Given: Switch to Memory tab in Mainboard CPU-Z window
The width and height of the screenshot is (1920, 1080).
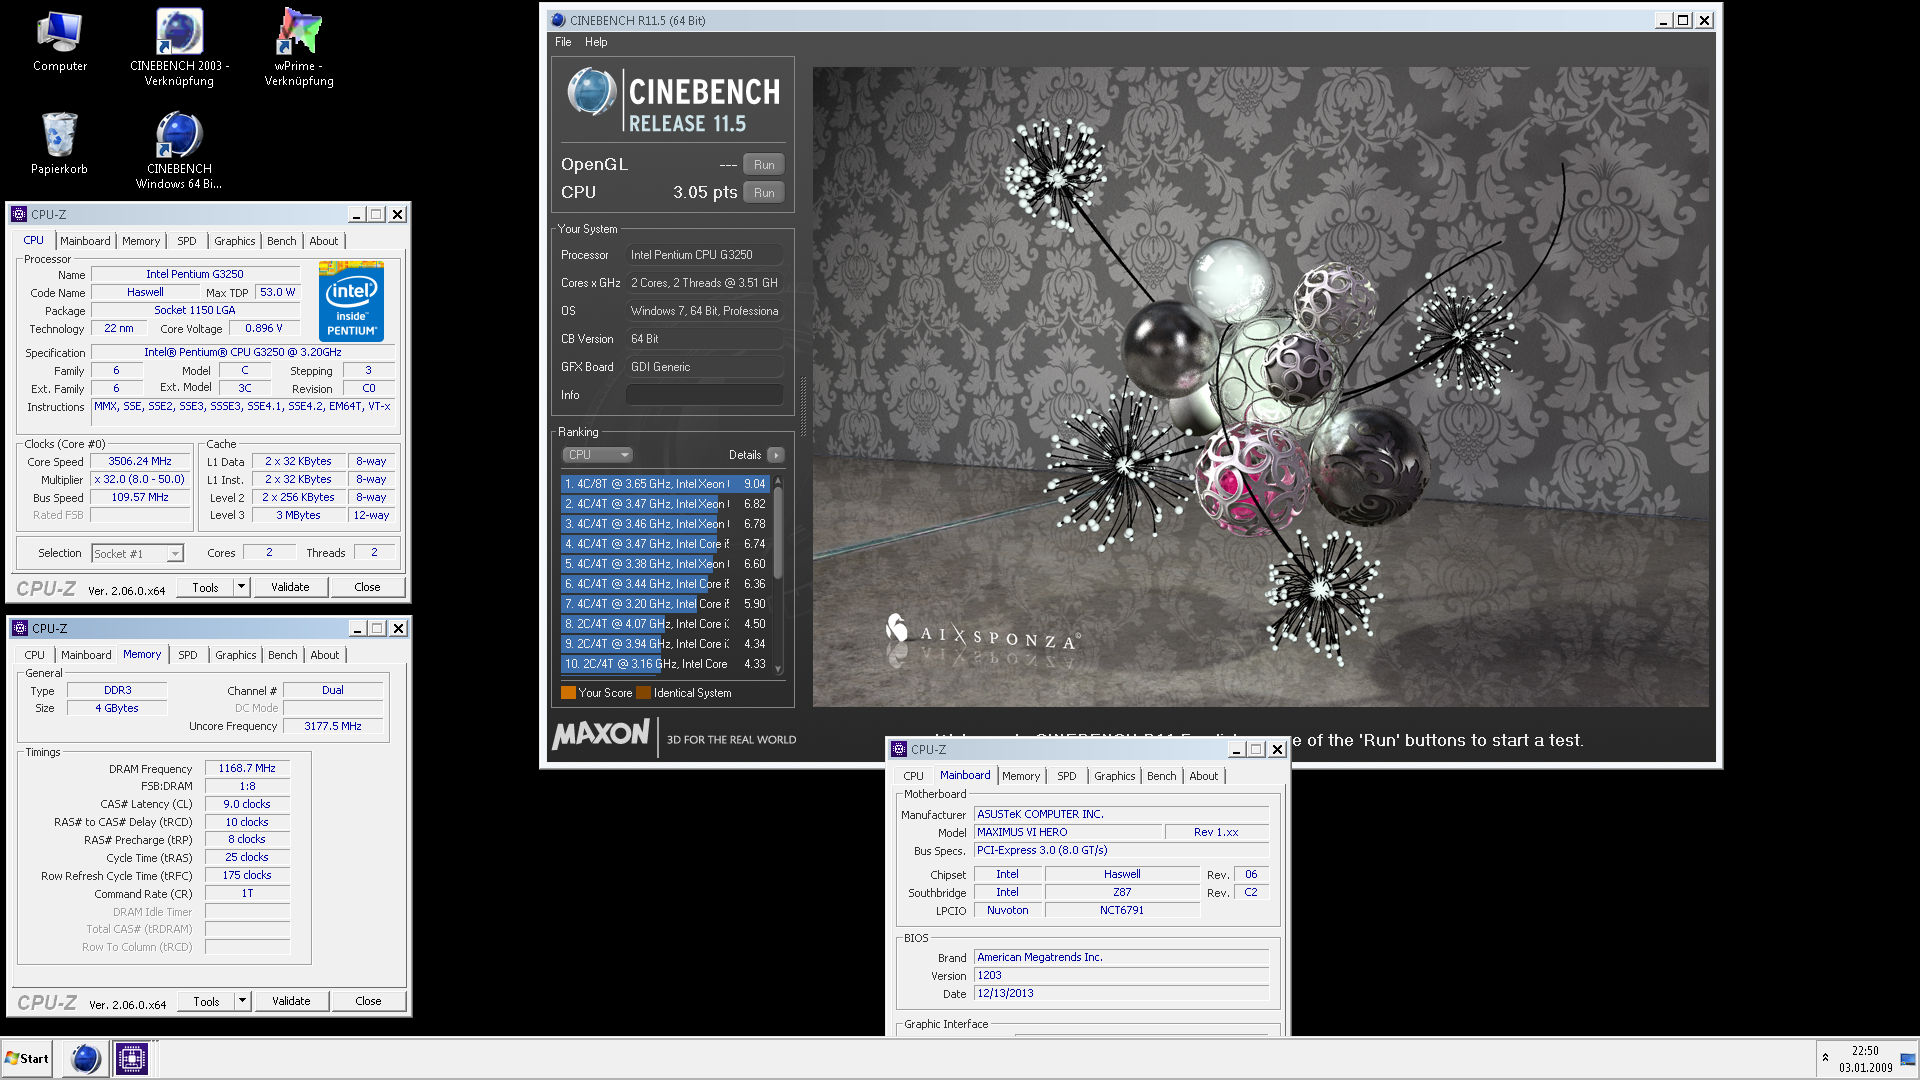Looking at the screenshot, I should (x=1021, y=776).
